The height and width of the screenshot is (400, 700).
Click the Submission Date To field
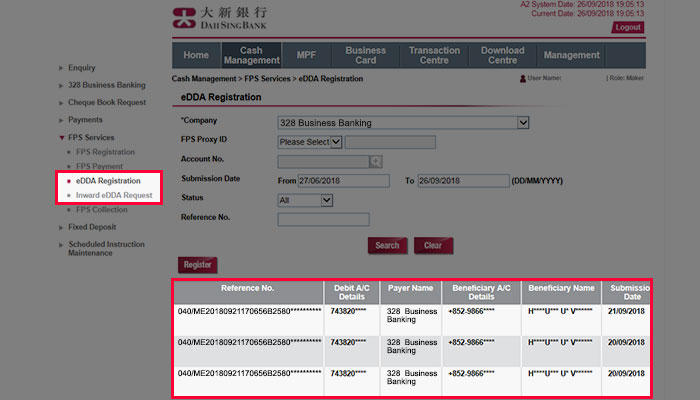(x=463, y=181)
